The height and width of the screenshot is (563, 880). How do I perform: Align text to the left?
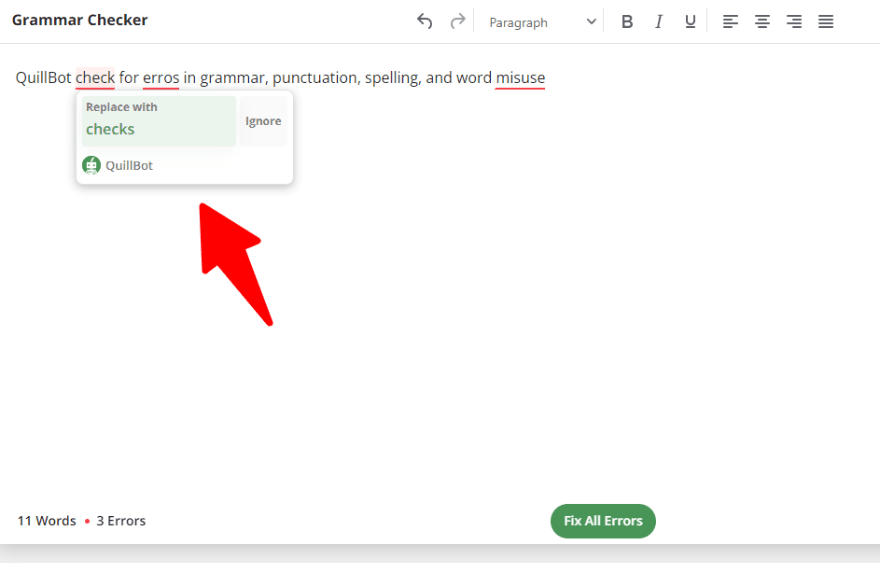click(730, 21)
